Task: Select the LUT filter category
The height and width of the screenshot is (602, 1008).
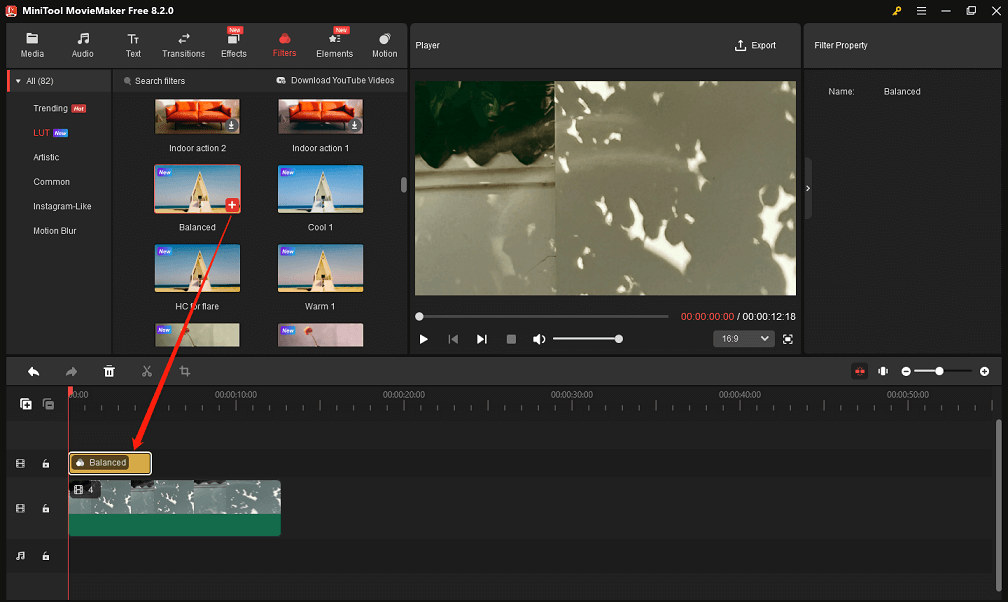Action: tap(41, 132)
